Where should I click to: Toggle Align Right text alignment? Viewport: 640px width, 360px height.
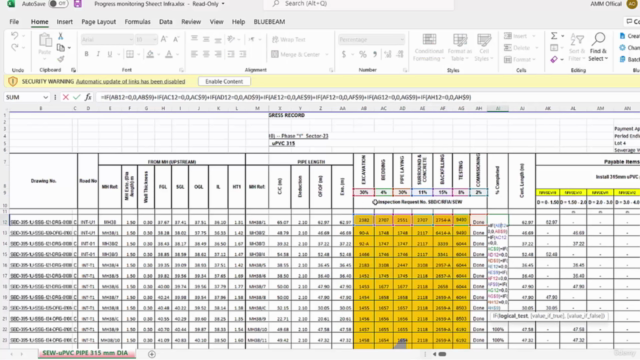click(x=218, y=54)
